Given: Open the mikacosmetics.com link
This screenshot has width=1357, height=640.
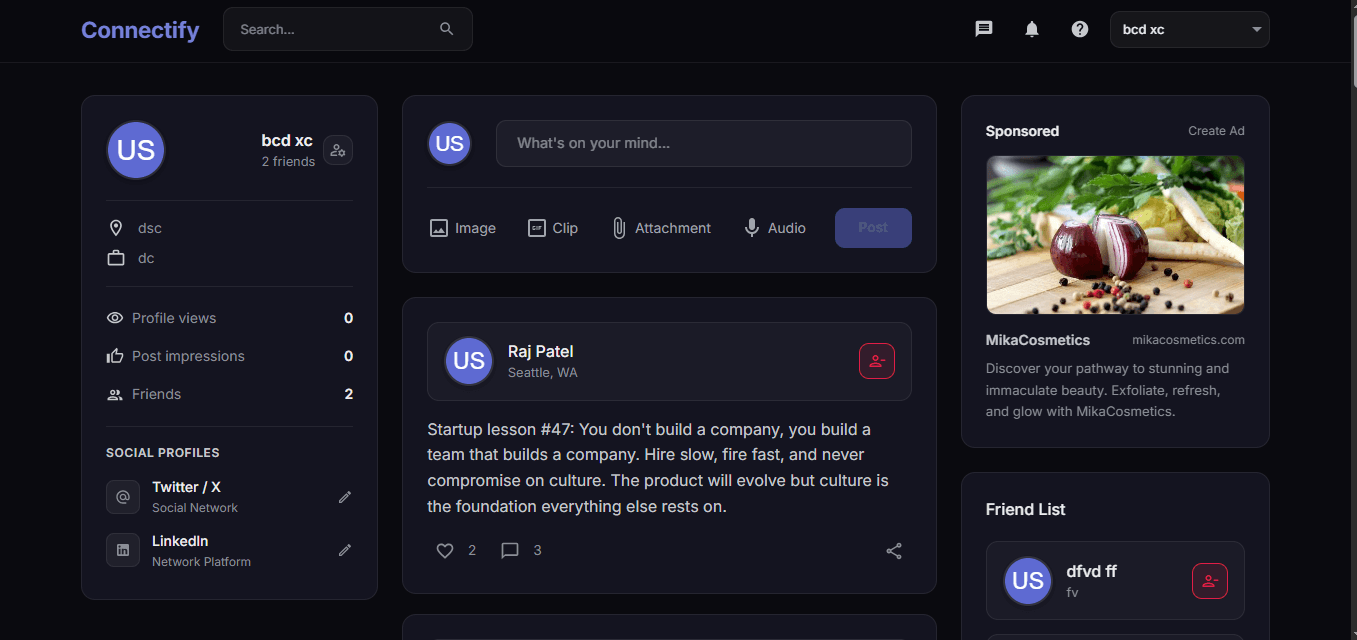Looking at the screenshot, I should point(1188,340).
